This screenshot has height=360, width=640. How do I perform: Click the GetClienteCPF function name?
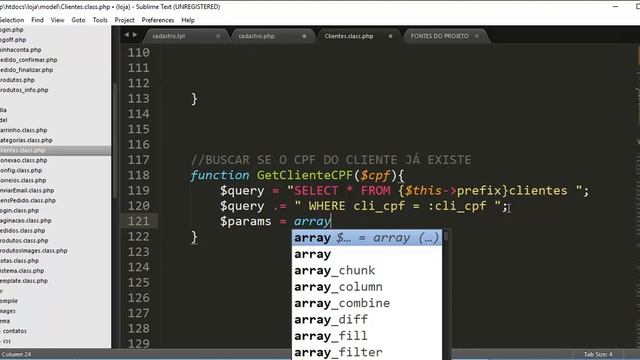coord(304,175)
